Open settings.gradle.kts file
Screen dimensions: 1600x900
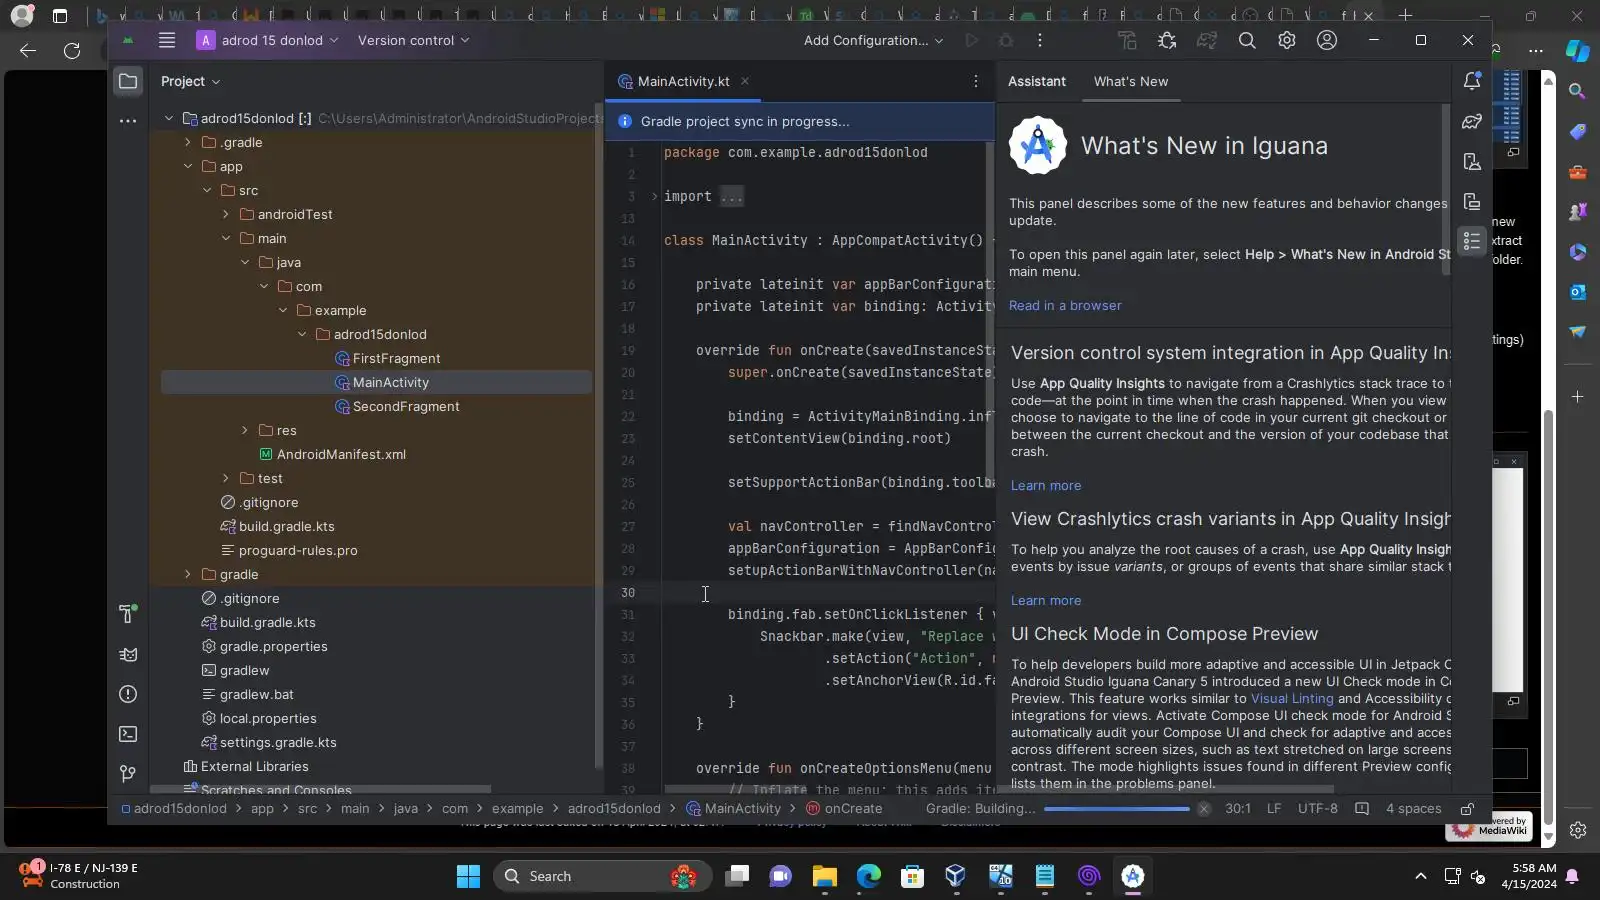click(x=278, y=743)
